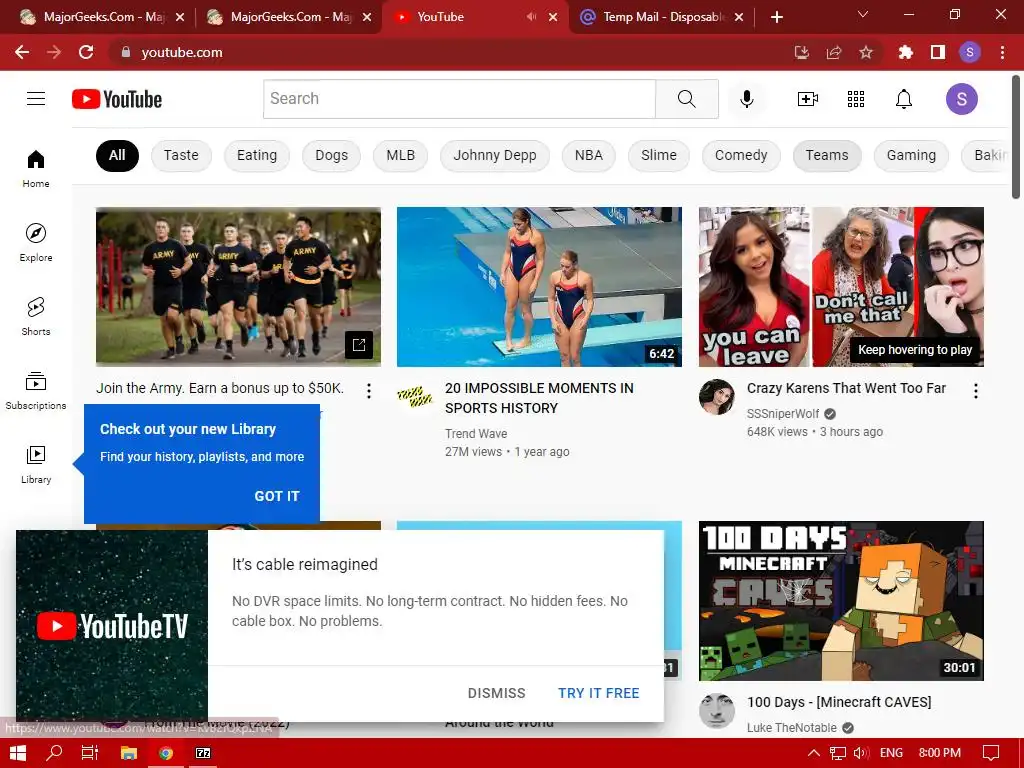Image resolution: width=1024 pixels, height=768 pixels.
Task: Select the MLB filter chip
Action: tap(400, 155)
